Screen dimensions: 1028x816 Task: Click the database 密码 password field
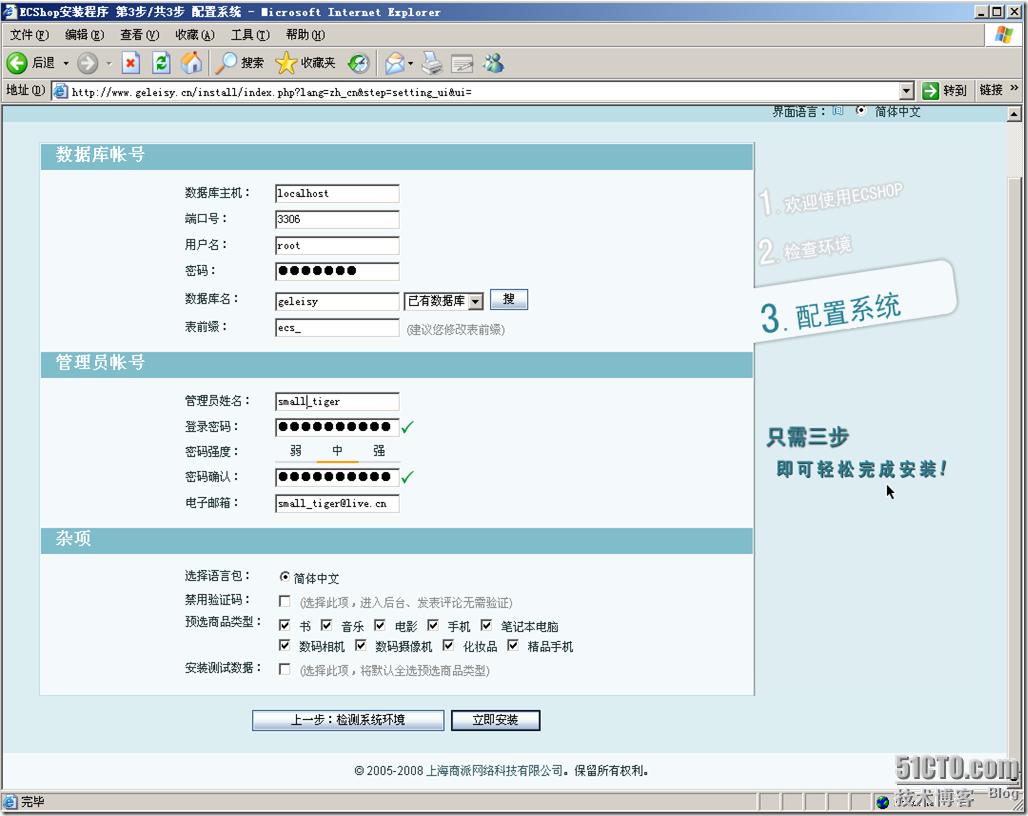[337, 271]
